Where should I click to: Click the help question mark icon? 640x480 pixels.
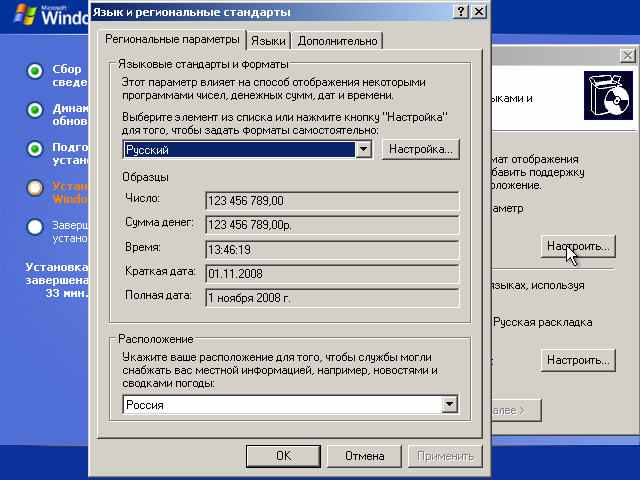[460, 11]
